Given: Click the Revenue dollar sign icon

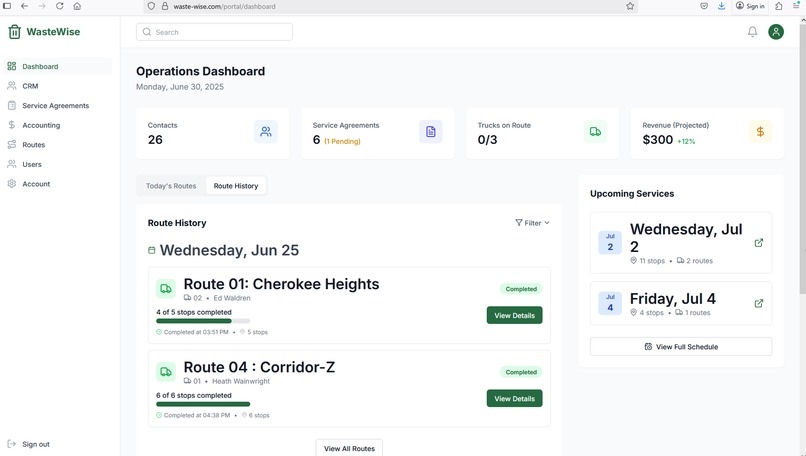Looking at the screenshot, I should 760,132.
